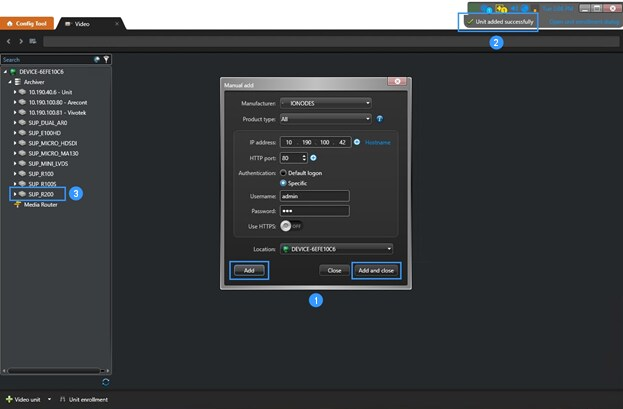Switch to the Config Tool tab
The width and height of the screenshot is (623, 409).
click(27, 23)
